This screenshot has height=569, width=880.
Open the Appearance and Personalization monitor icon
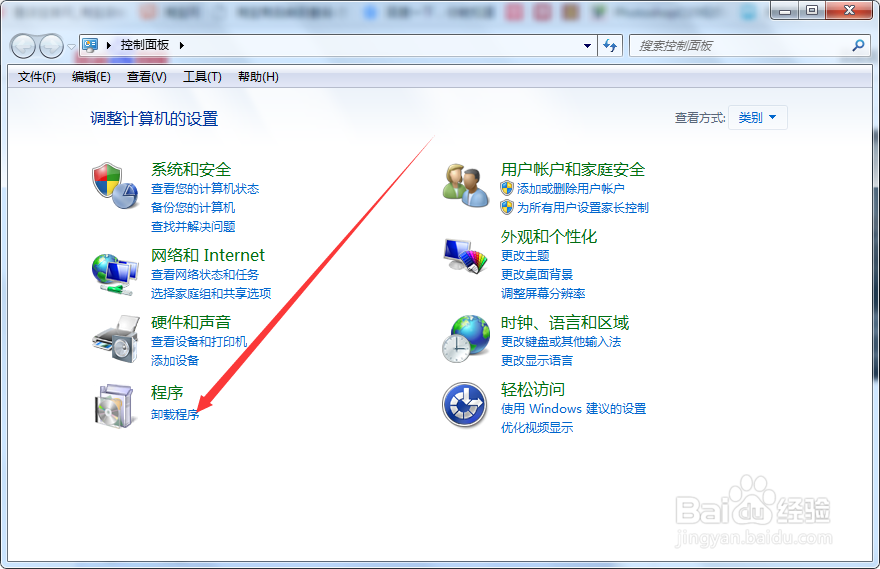click(x=465, y=256)
